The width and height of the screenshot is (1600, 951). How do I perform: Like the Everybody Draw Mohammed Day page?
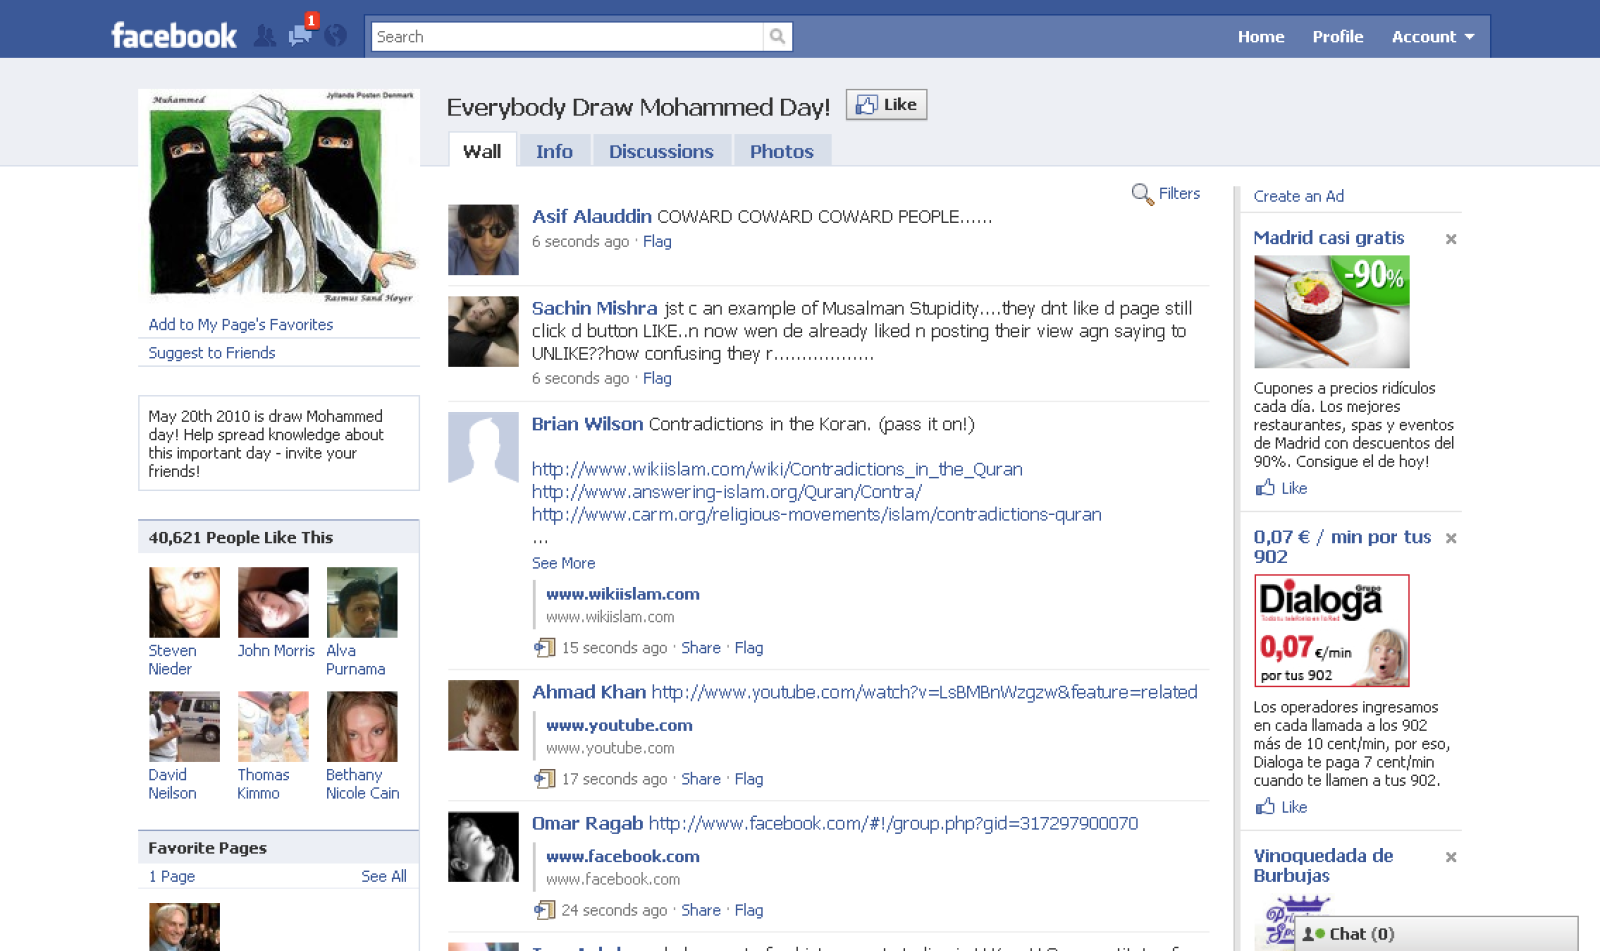886,104
